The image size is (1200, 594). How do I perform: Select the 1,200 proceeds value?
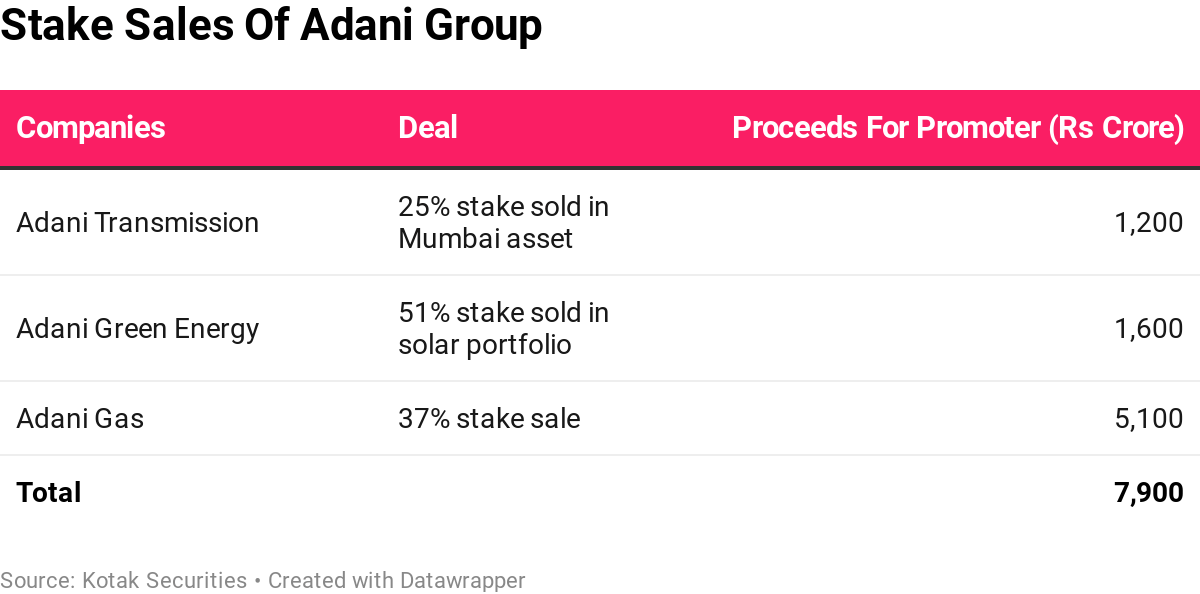1148,222
